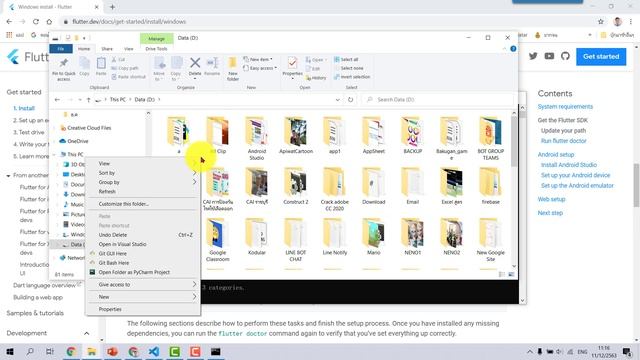
Task: Open the Twitter icon on Flutter site
Action: [x=533, y=56]
